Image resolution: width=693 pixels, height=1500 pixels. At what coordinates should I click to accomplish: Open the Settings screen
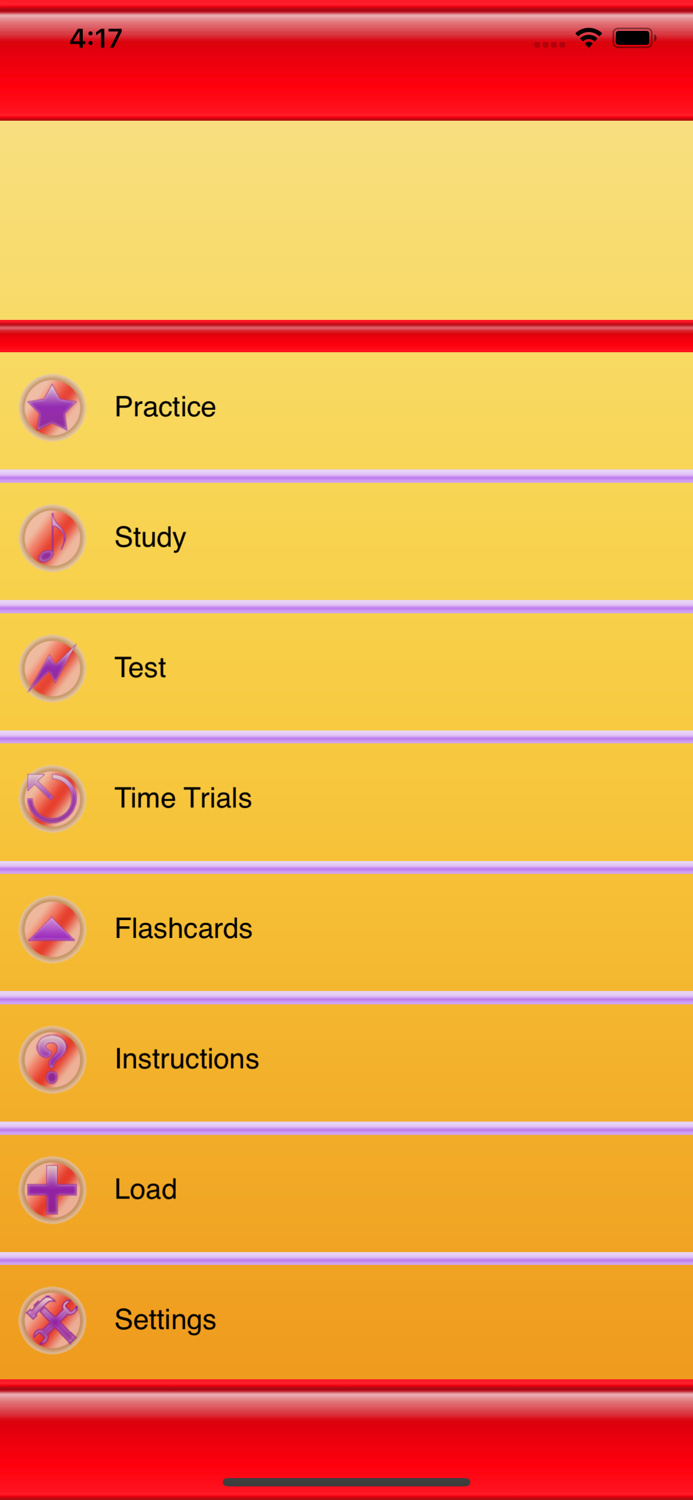pos(165,1320)
